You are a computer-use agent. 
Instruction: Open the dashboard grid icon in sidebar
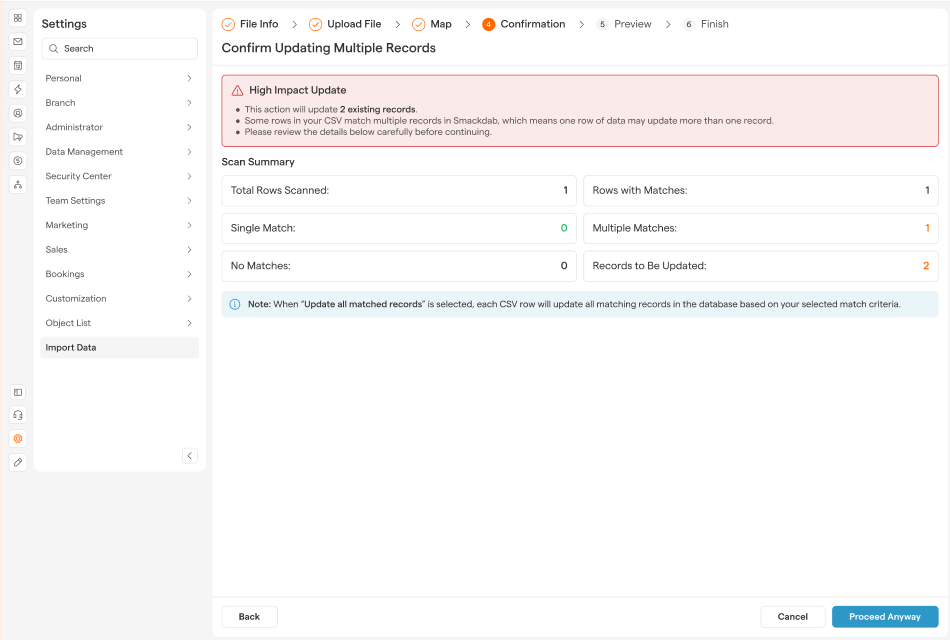[18, 18]
